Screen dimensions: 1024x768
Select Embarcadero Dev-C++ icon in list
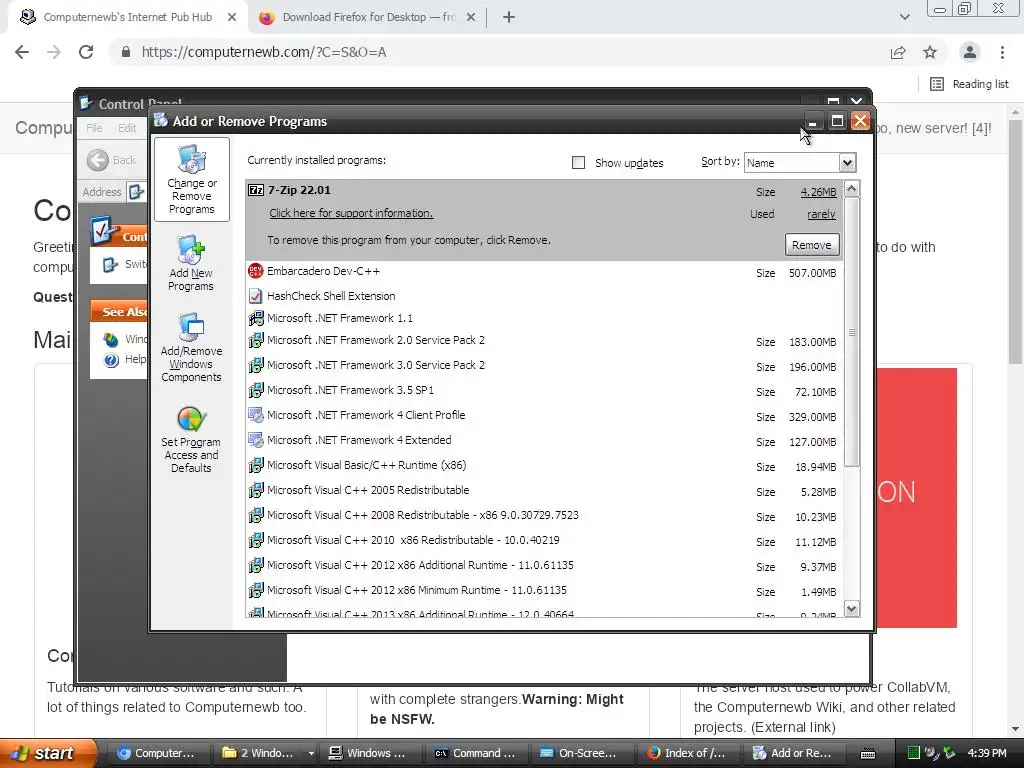coord(256,271)
